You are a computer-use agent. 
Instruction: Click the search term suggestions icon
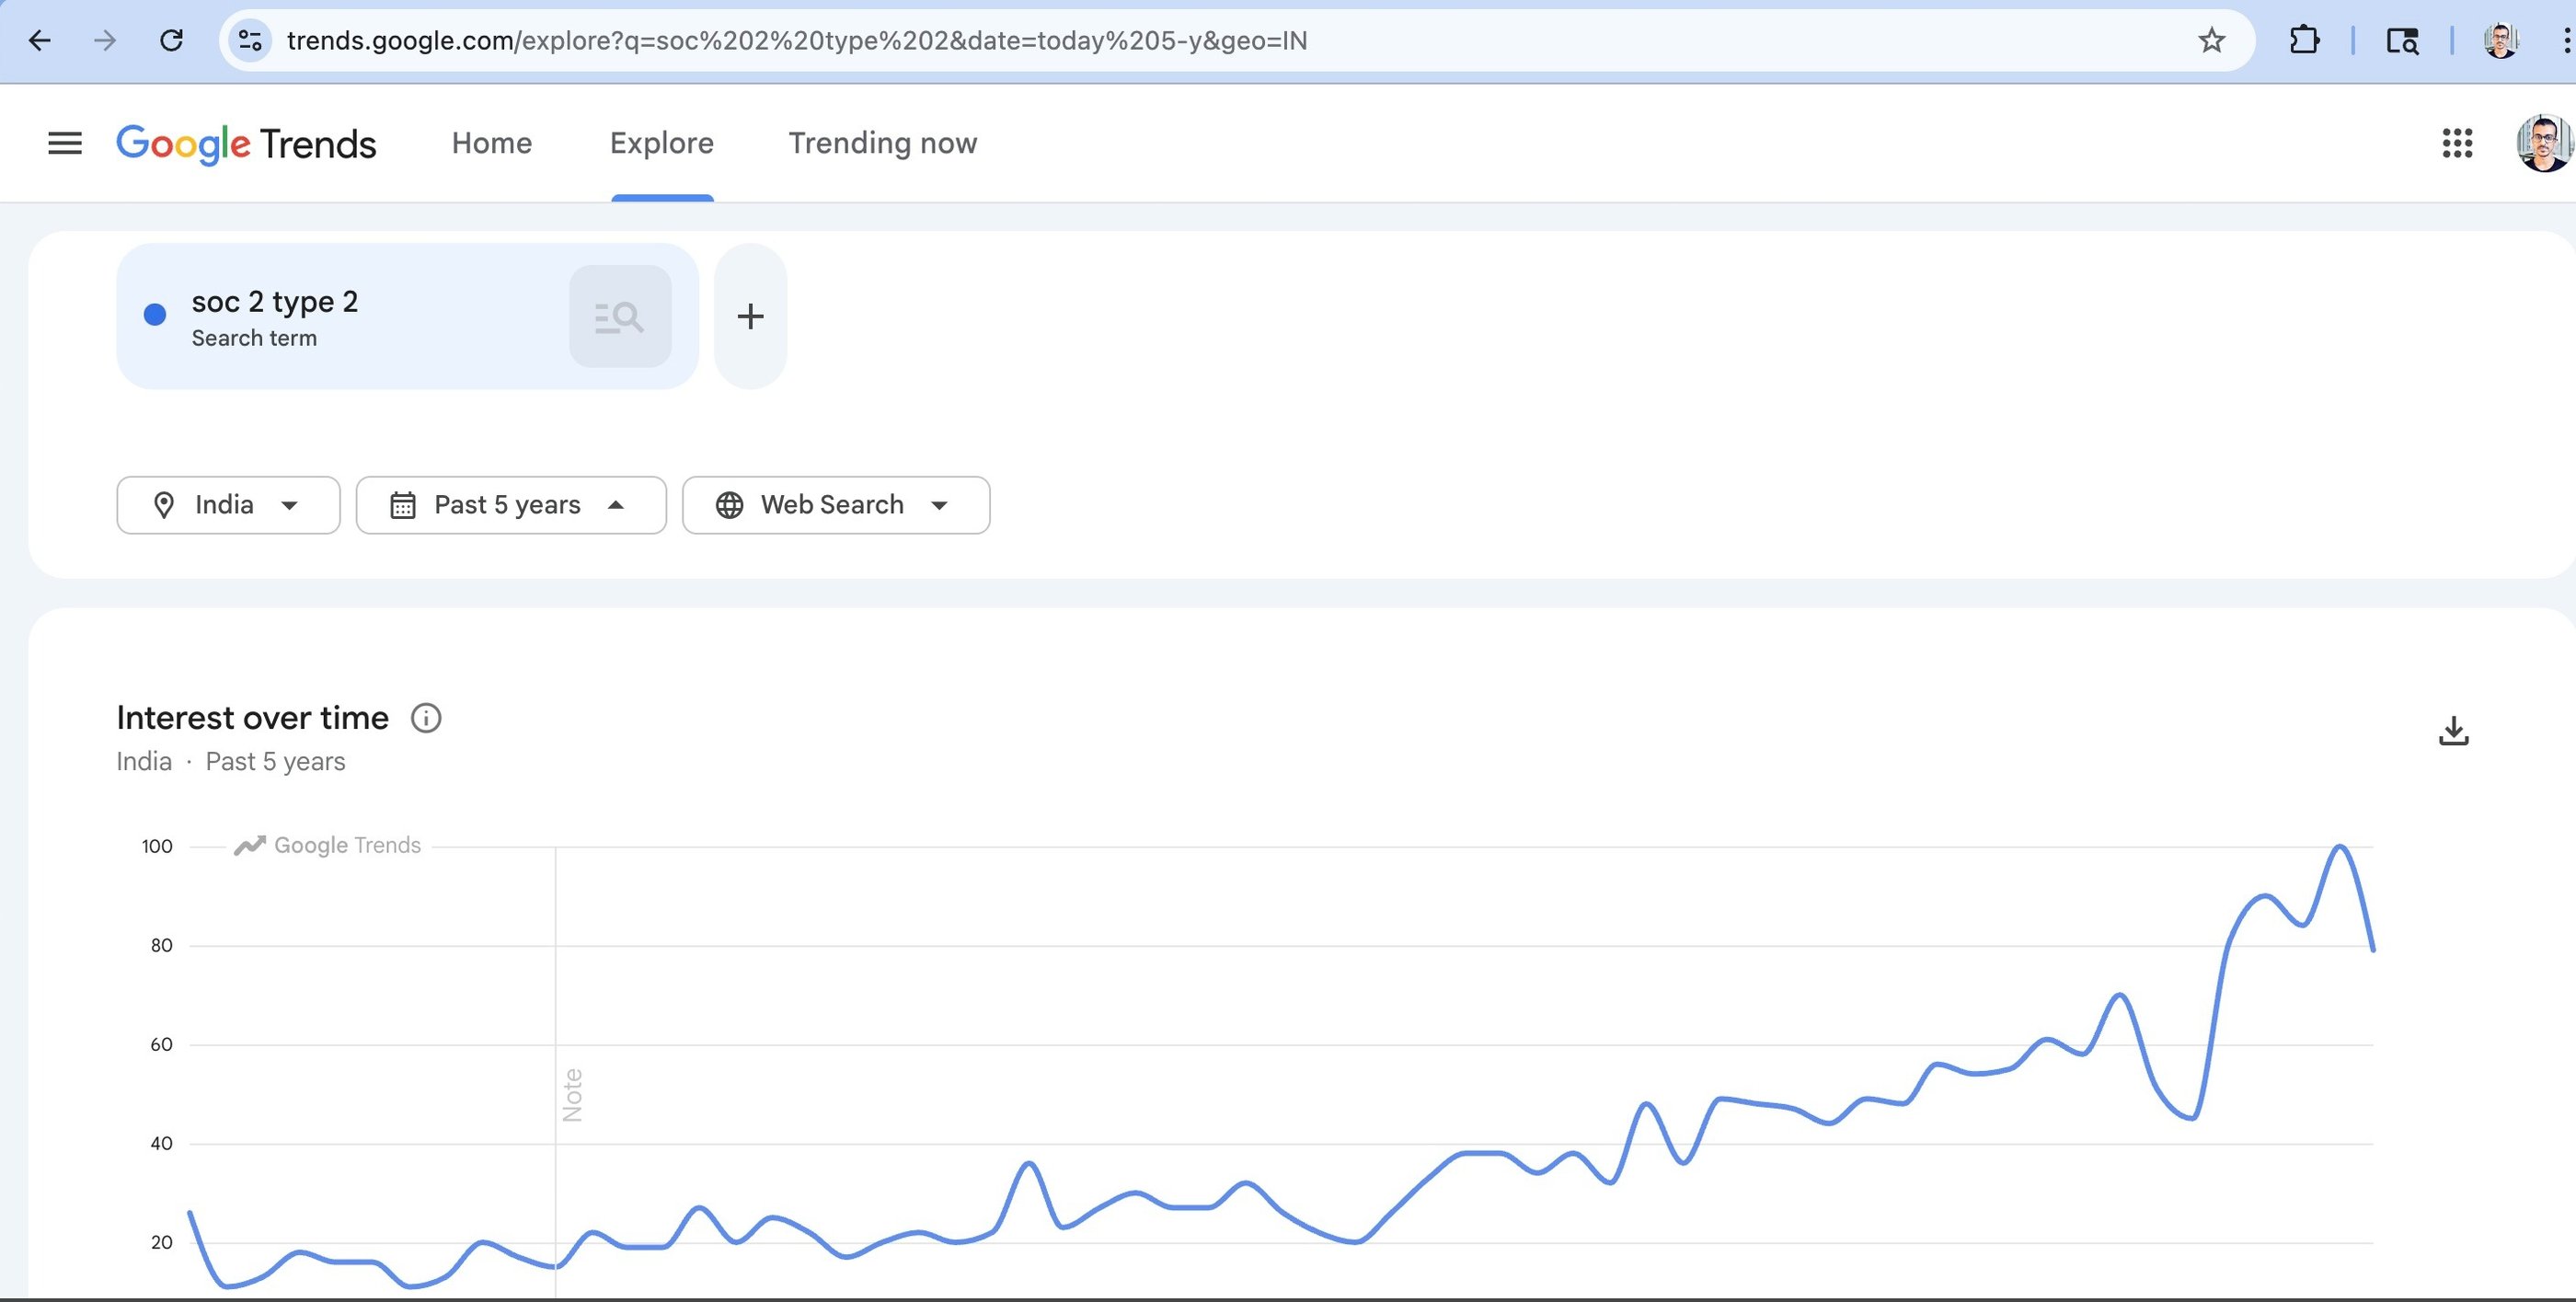coord(620,316)
